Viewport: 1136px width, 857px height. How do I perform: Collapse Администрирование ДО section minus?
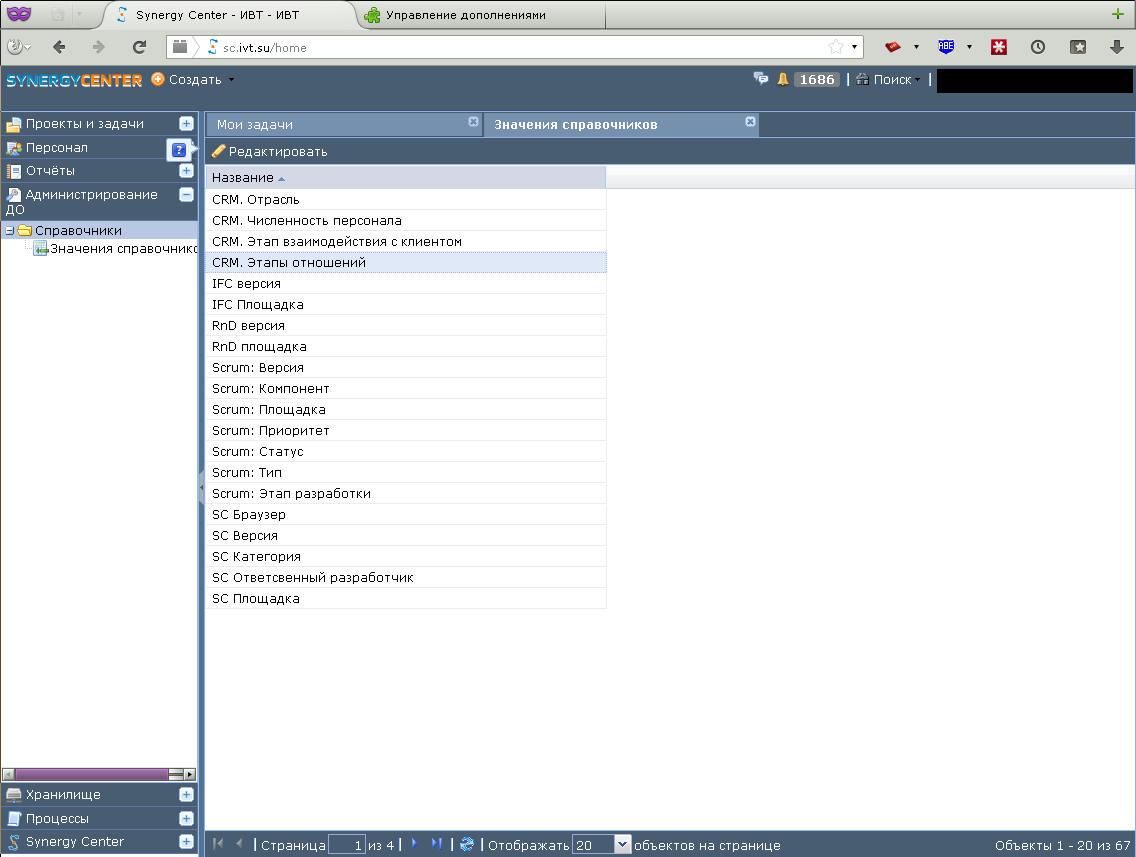point(186,194)
